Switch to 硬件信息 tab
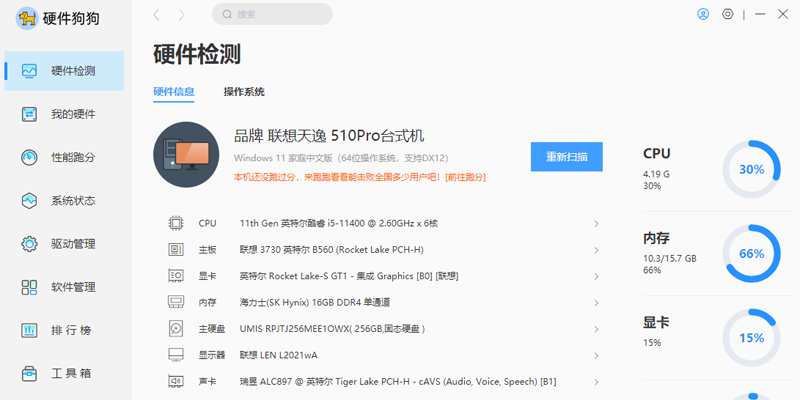Image resolution: width=800 pixels, height=400 pixels. pyautogui.click(x=173, y=92)
